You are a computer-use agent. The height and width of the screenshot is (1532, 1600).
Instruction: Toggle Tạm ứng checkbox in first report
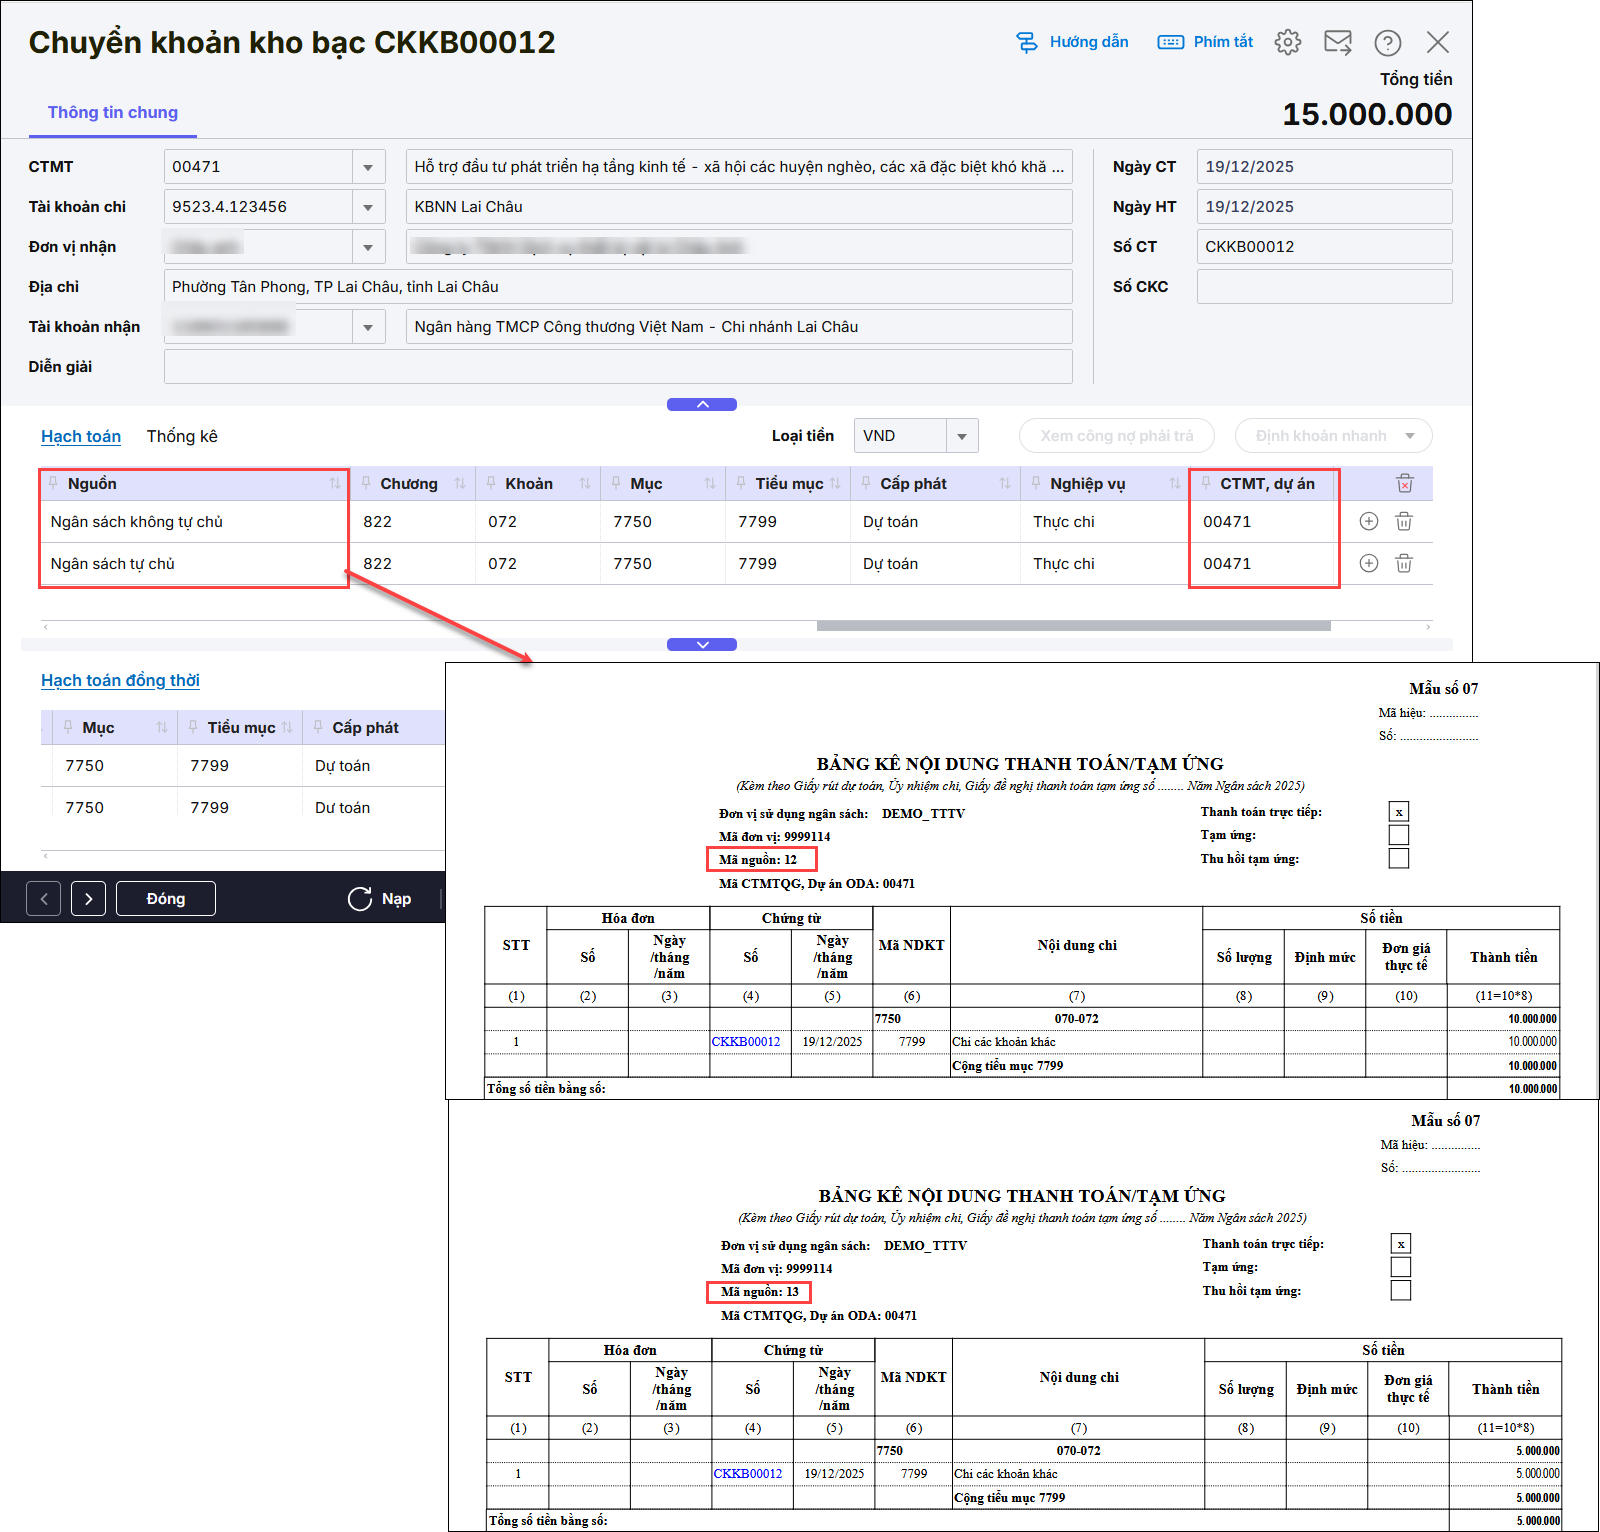pos(1399,835)
